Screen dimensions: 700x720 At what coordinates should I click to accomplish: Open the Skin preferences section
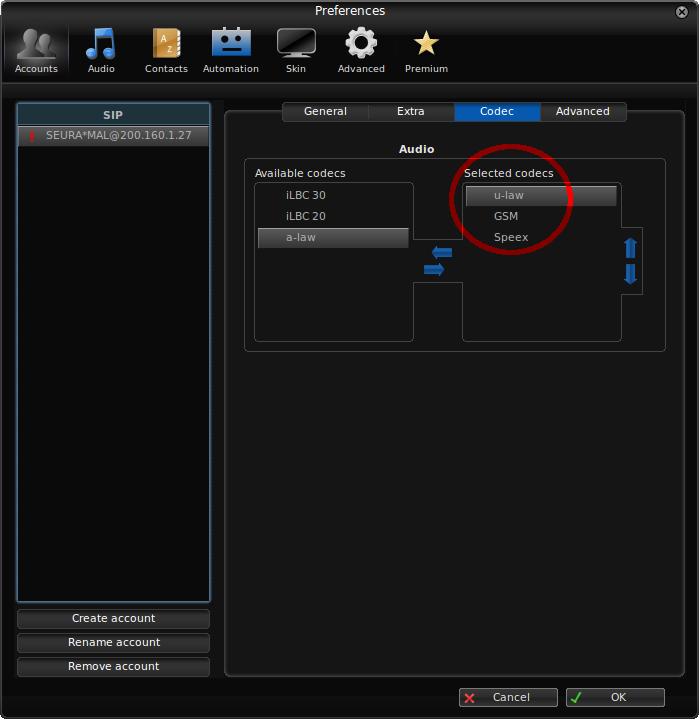pyautogui.click(x=295, y=51)
